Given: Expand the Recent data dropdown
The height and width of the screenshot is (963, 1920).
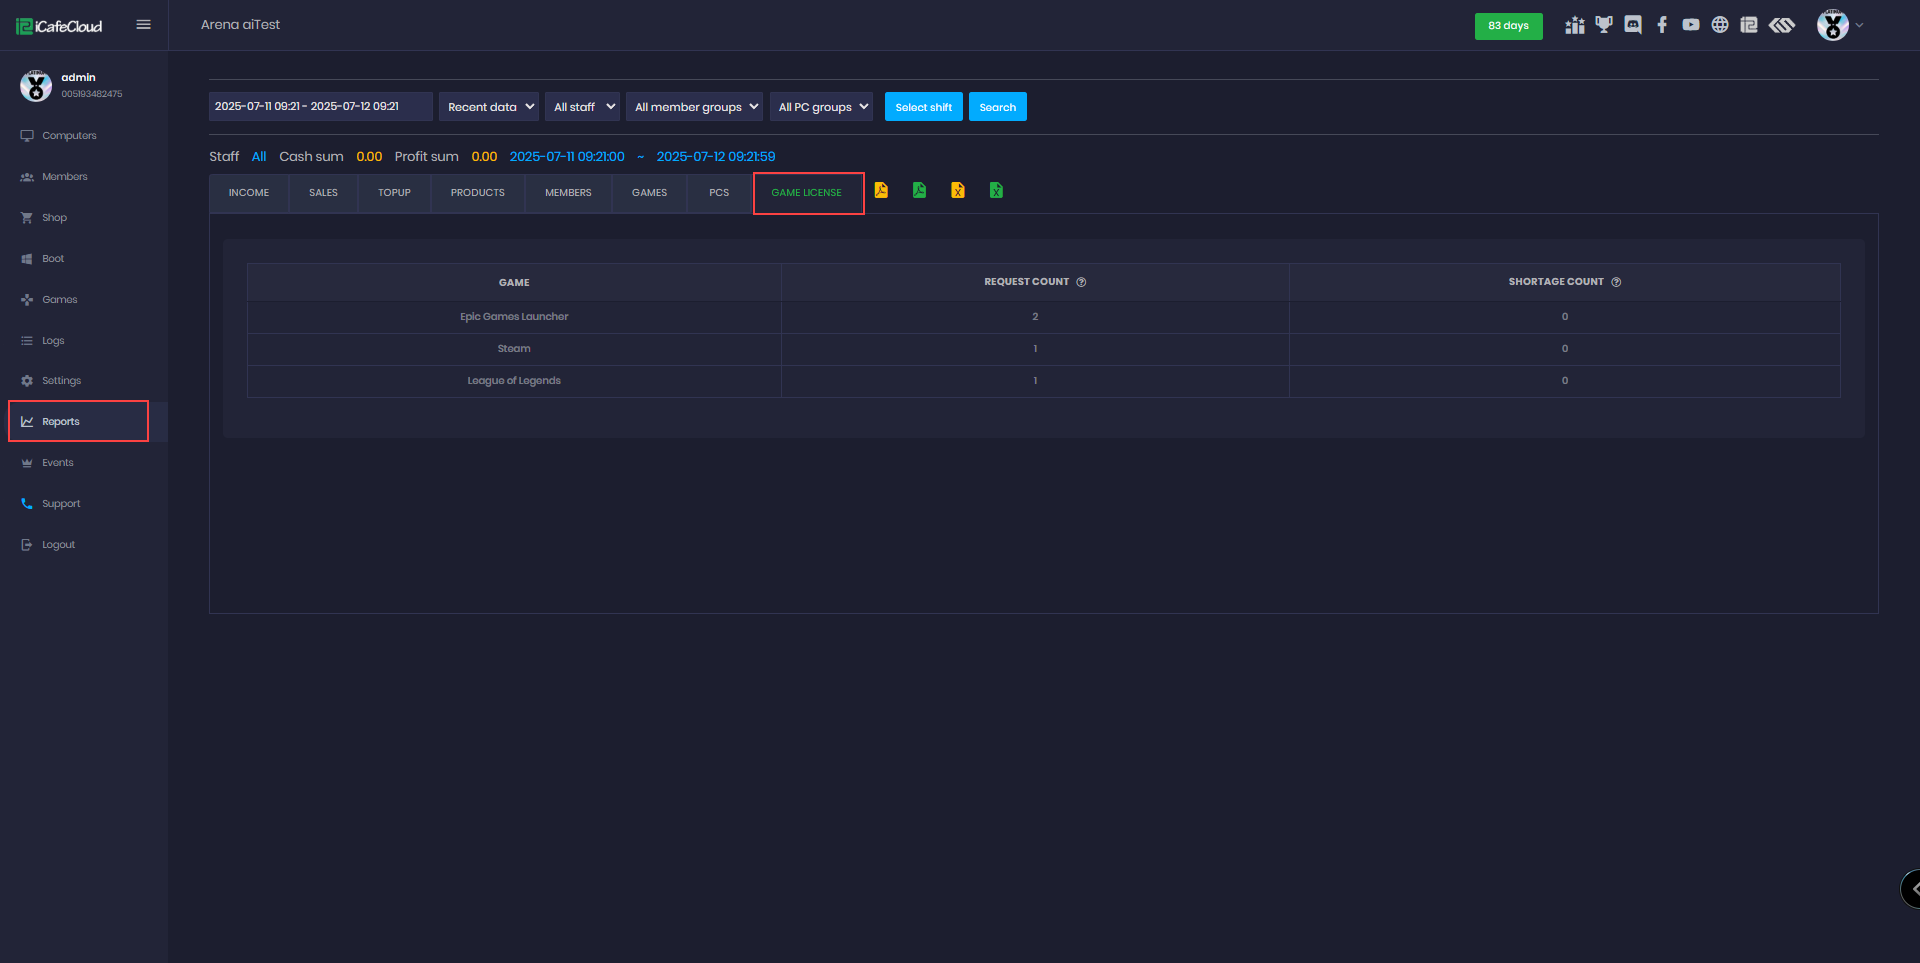Looking at the screenshot, I should pos(489,107).
